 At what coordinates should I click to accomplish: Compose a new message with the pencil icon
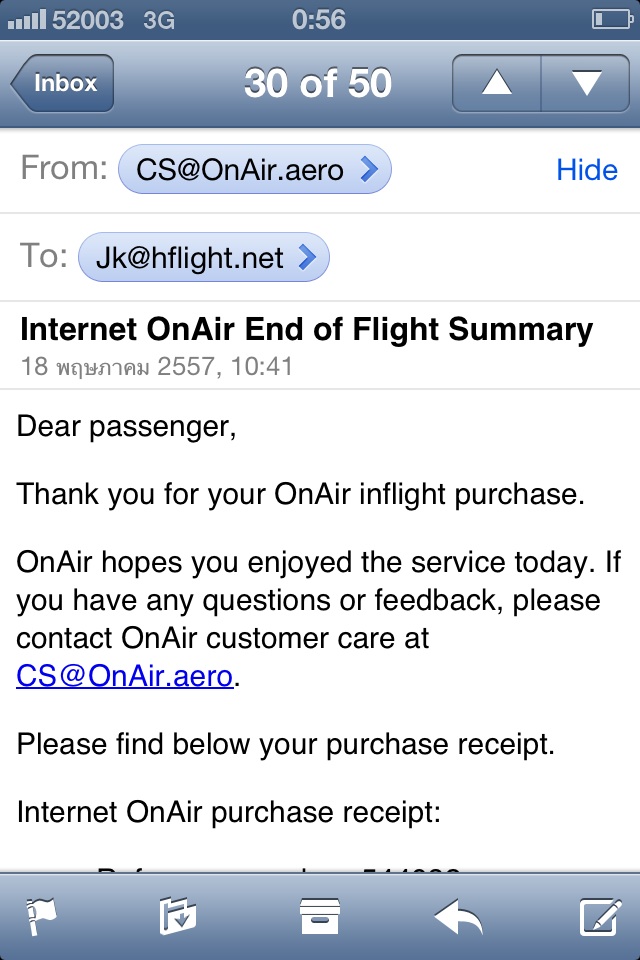tap(601, 916)
